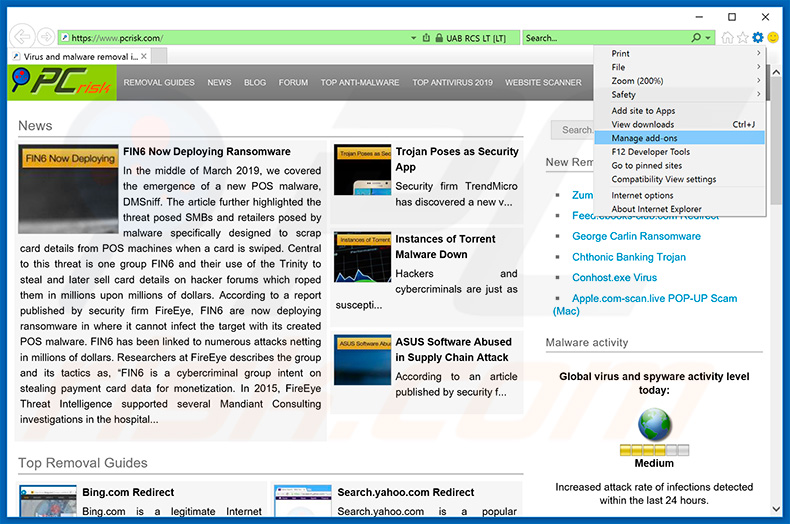790x524 pixels.
Task: Click the scrollbar down arrow
Action: coord(776,509)
